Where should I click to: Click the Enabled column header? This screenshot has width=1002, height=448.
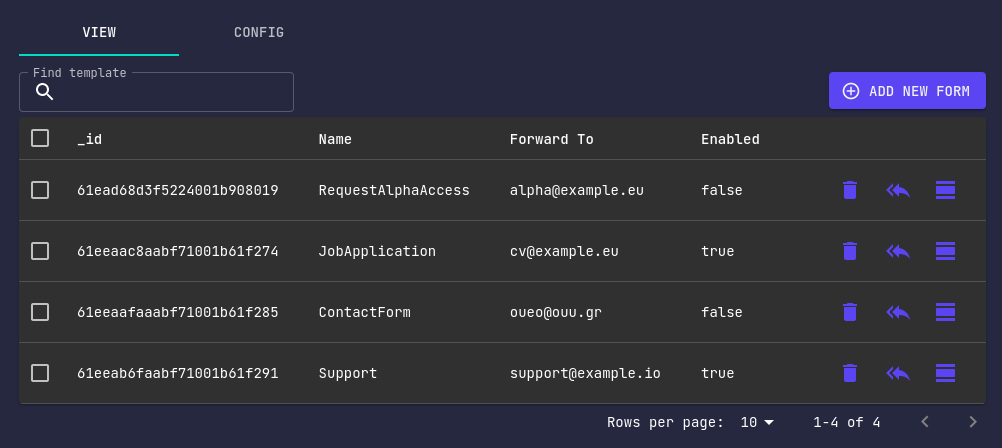click(x=730, y=139)
